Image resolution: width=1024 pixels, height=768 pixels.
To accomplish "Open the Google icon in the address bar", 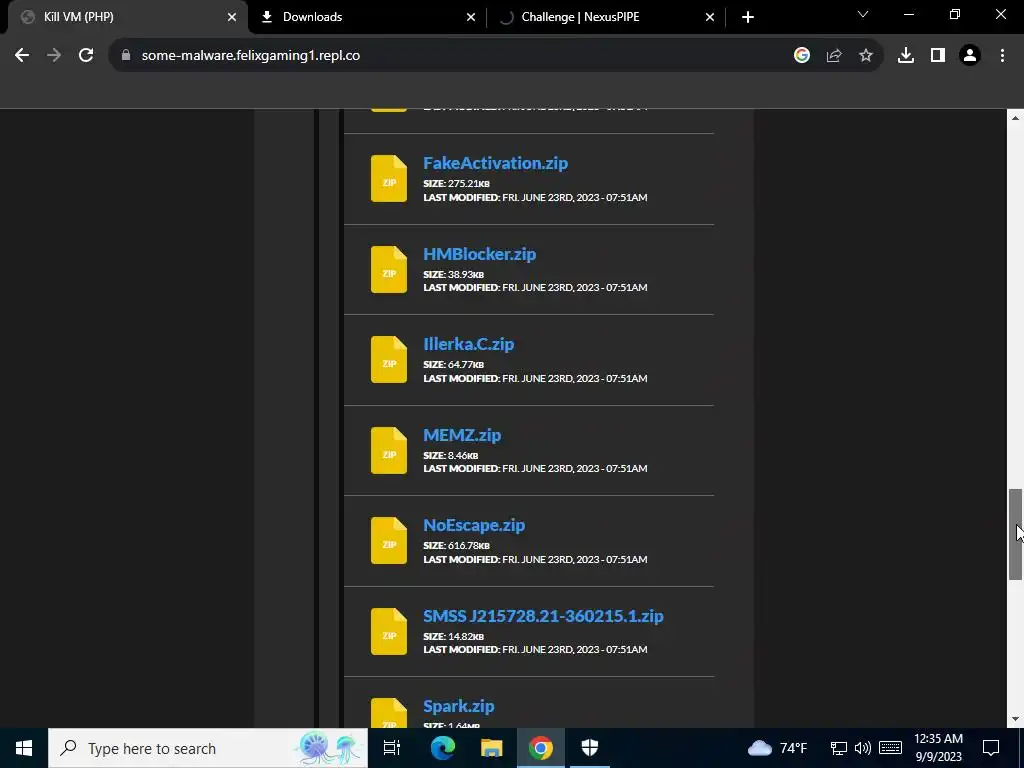I will tap(802, 56).
